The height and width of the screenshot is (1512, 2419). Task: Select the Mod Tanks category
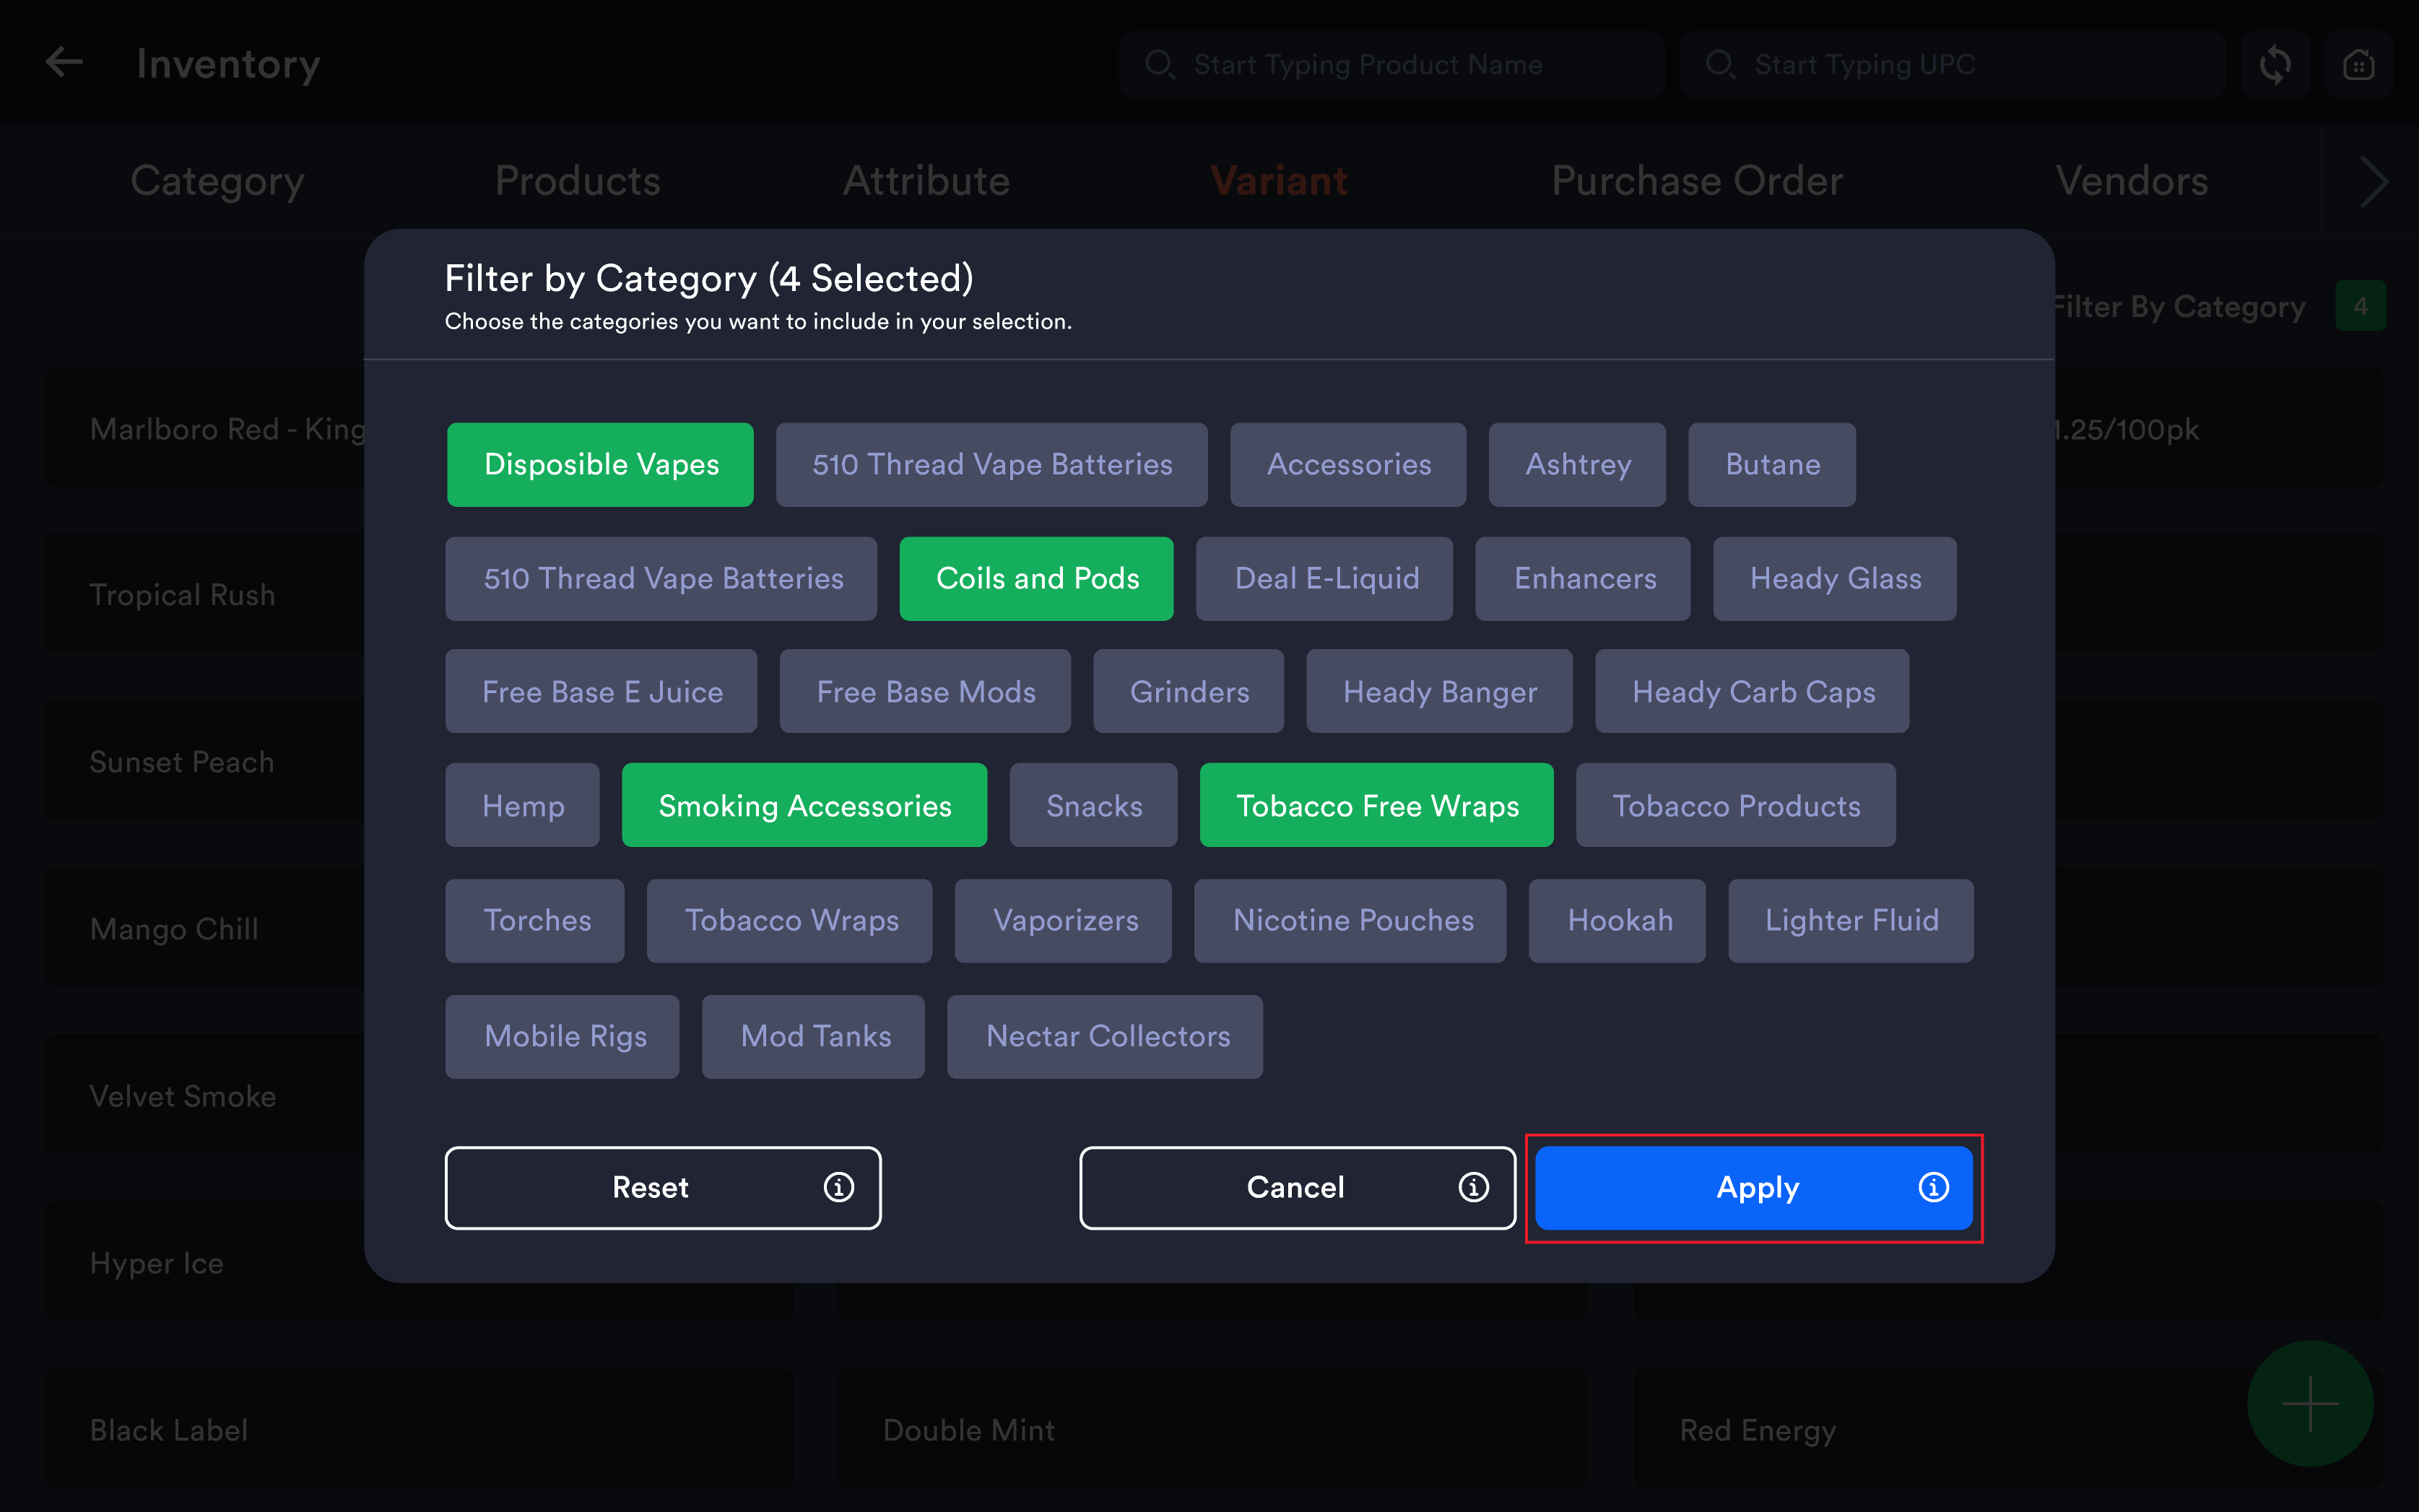pos(813,1037)
